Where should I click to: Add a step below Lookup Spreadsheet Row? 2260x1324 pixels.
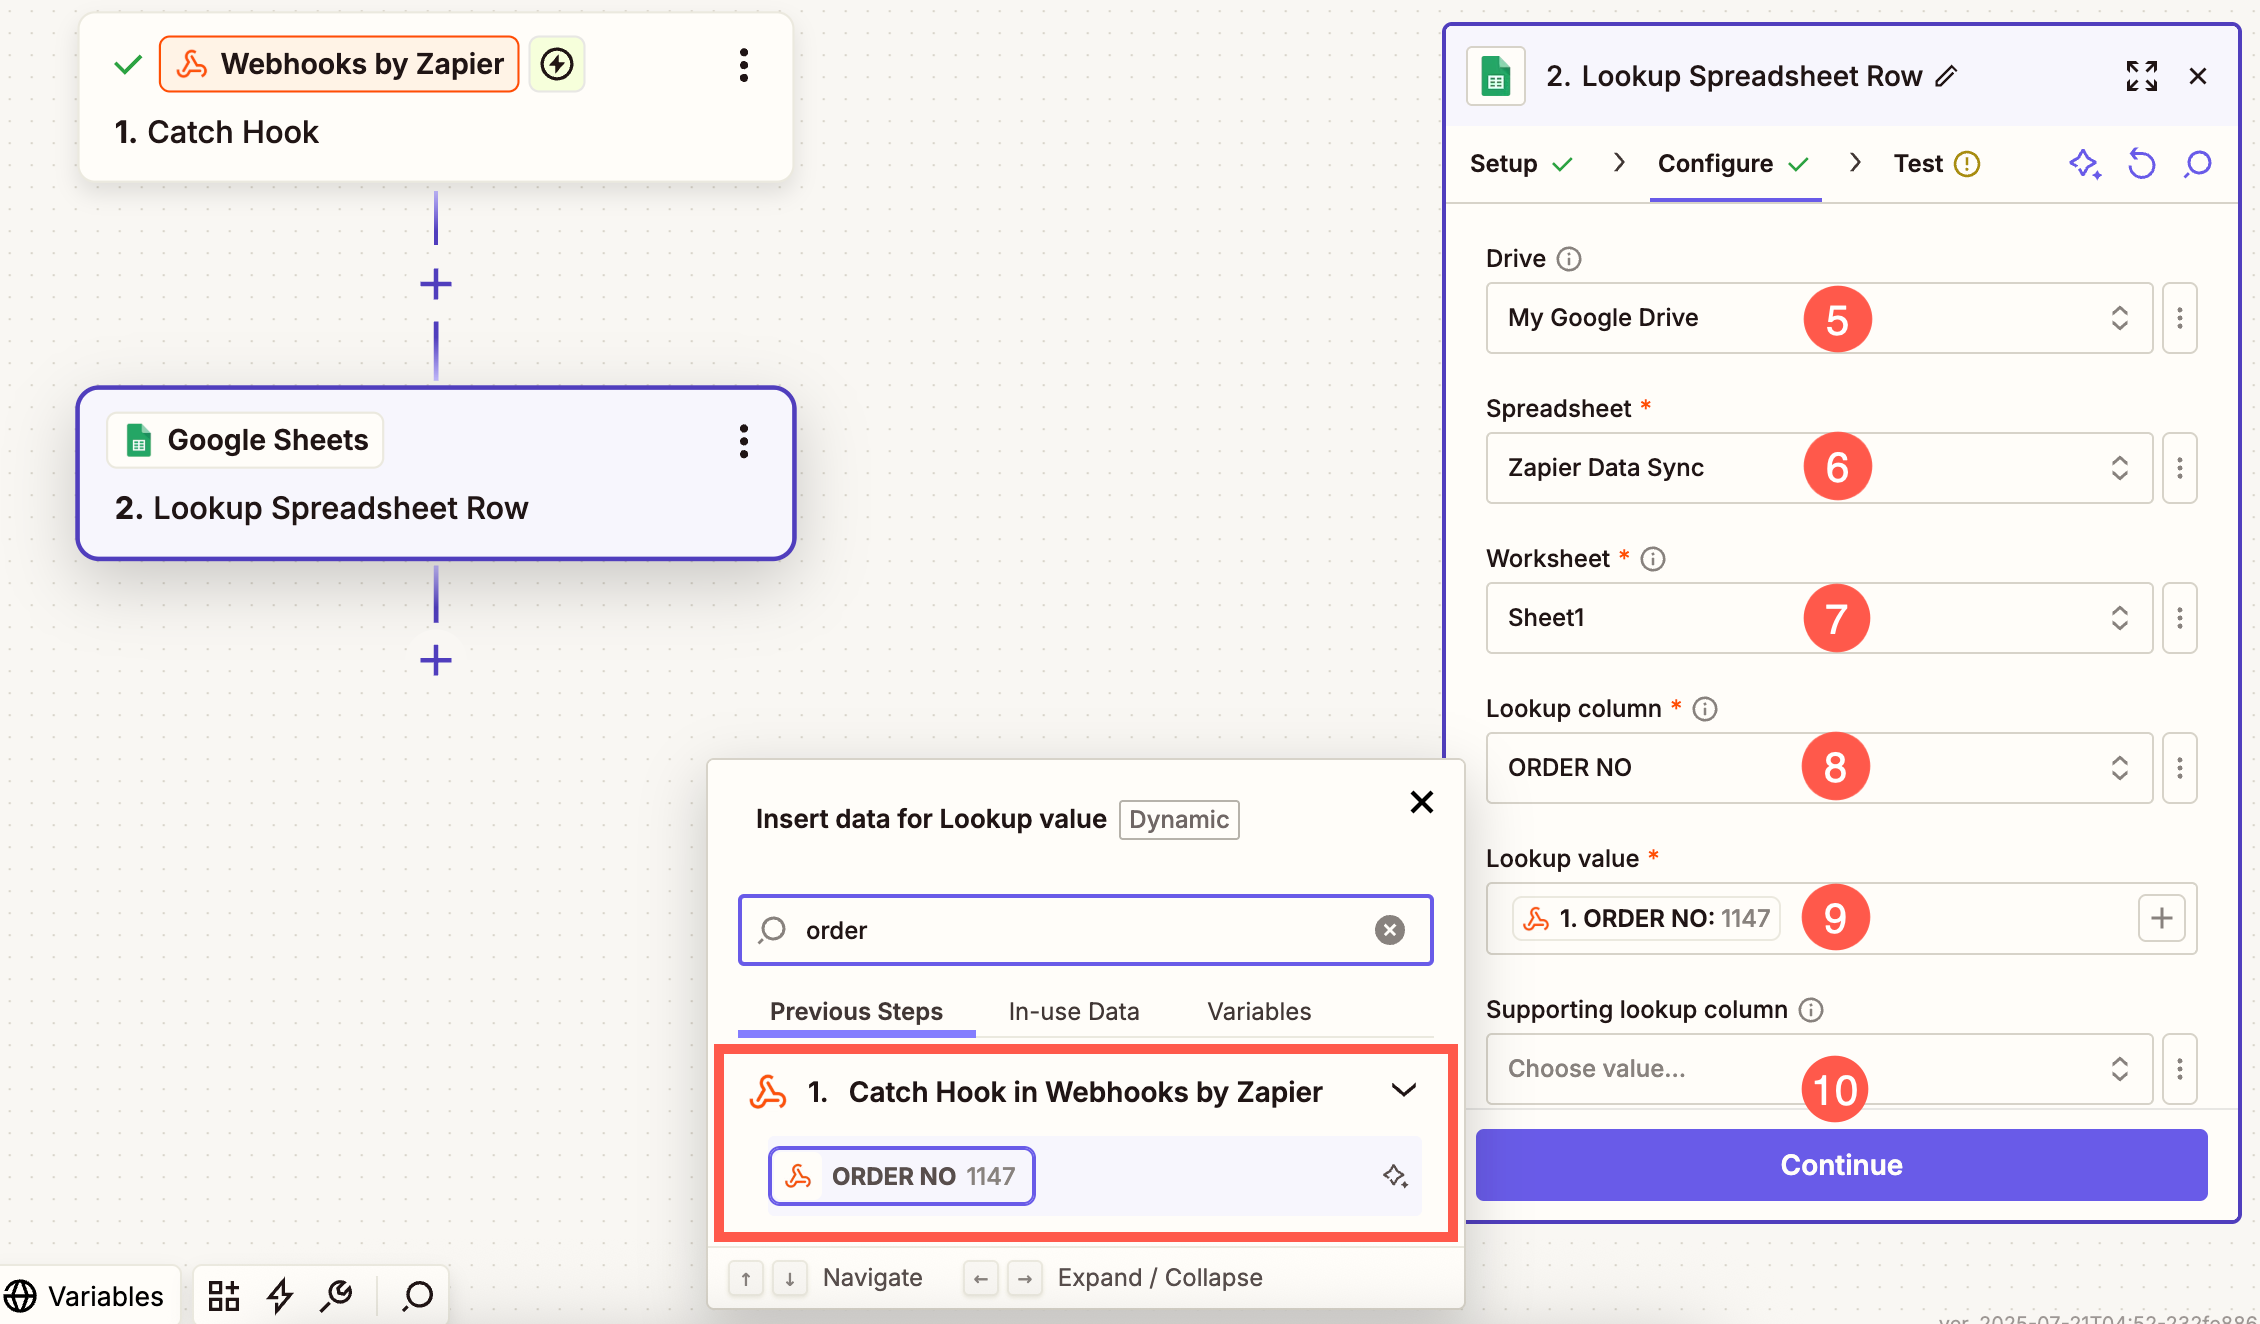435,660
